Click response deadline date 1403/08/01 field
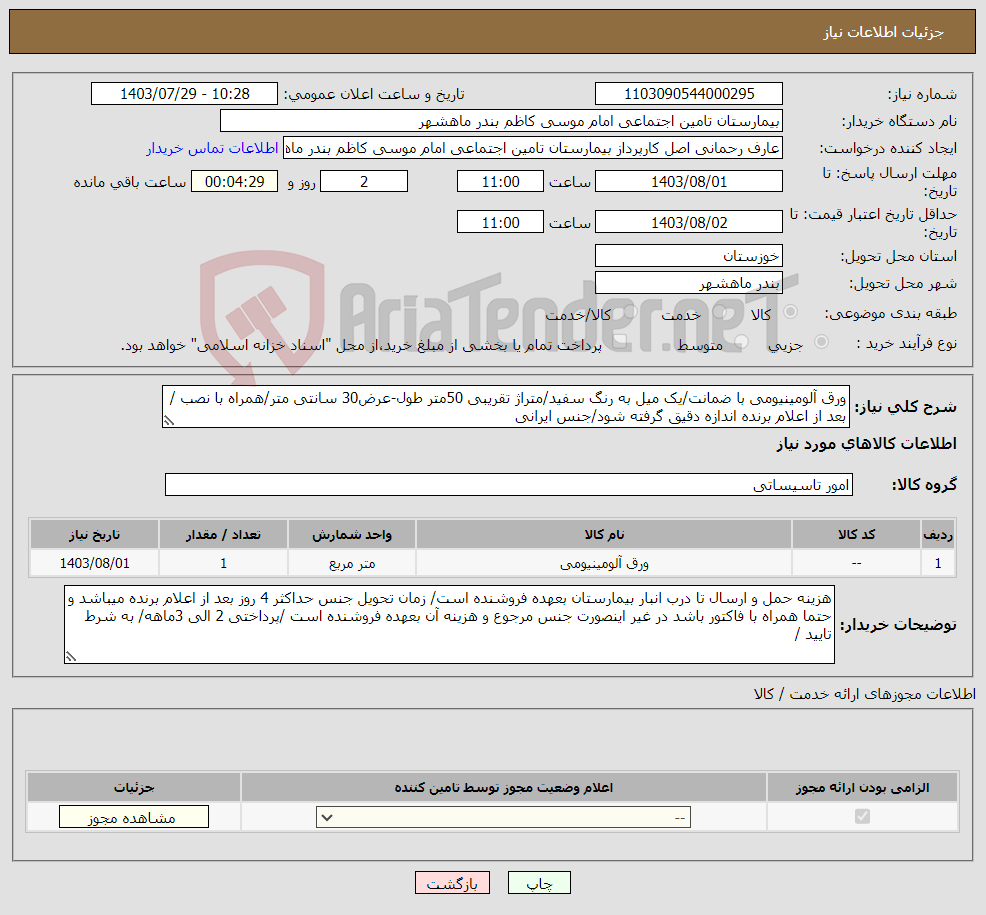 tap(689, 182)
